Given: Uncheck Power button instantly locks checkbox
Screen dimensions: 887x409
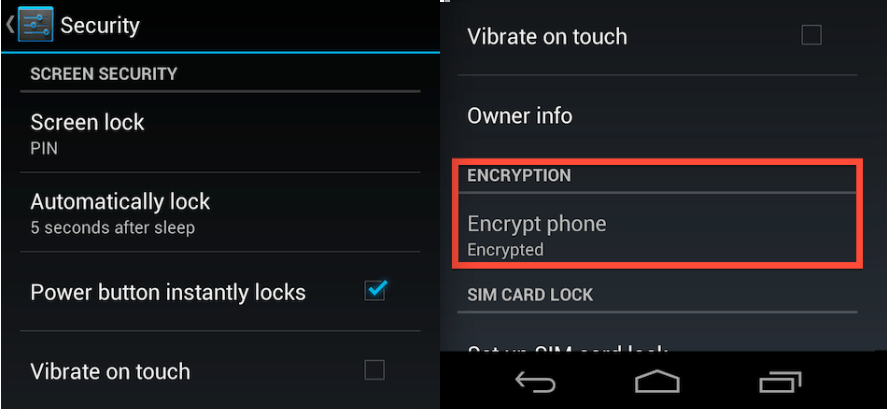Looking at the screenshot, I should (x=375, y=290).
